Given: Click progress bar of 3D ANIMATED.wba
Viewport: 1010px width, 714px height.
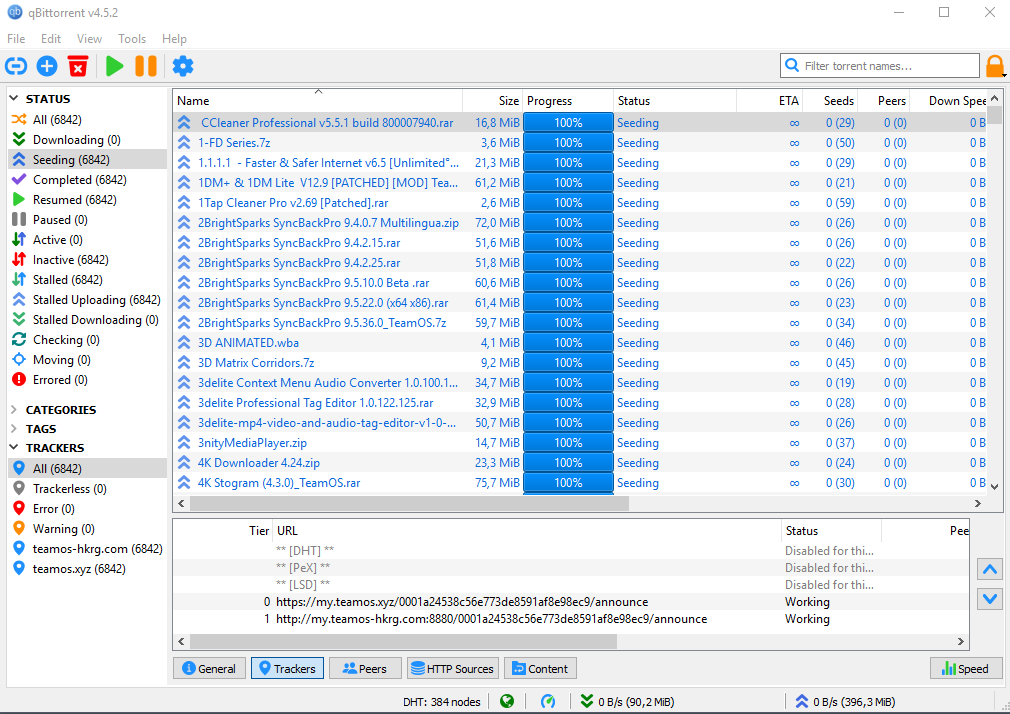Looking at the screenshot, I should point(568,342).
